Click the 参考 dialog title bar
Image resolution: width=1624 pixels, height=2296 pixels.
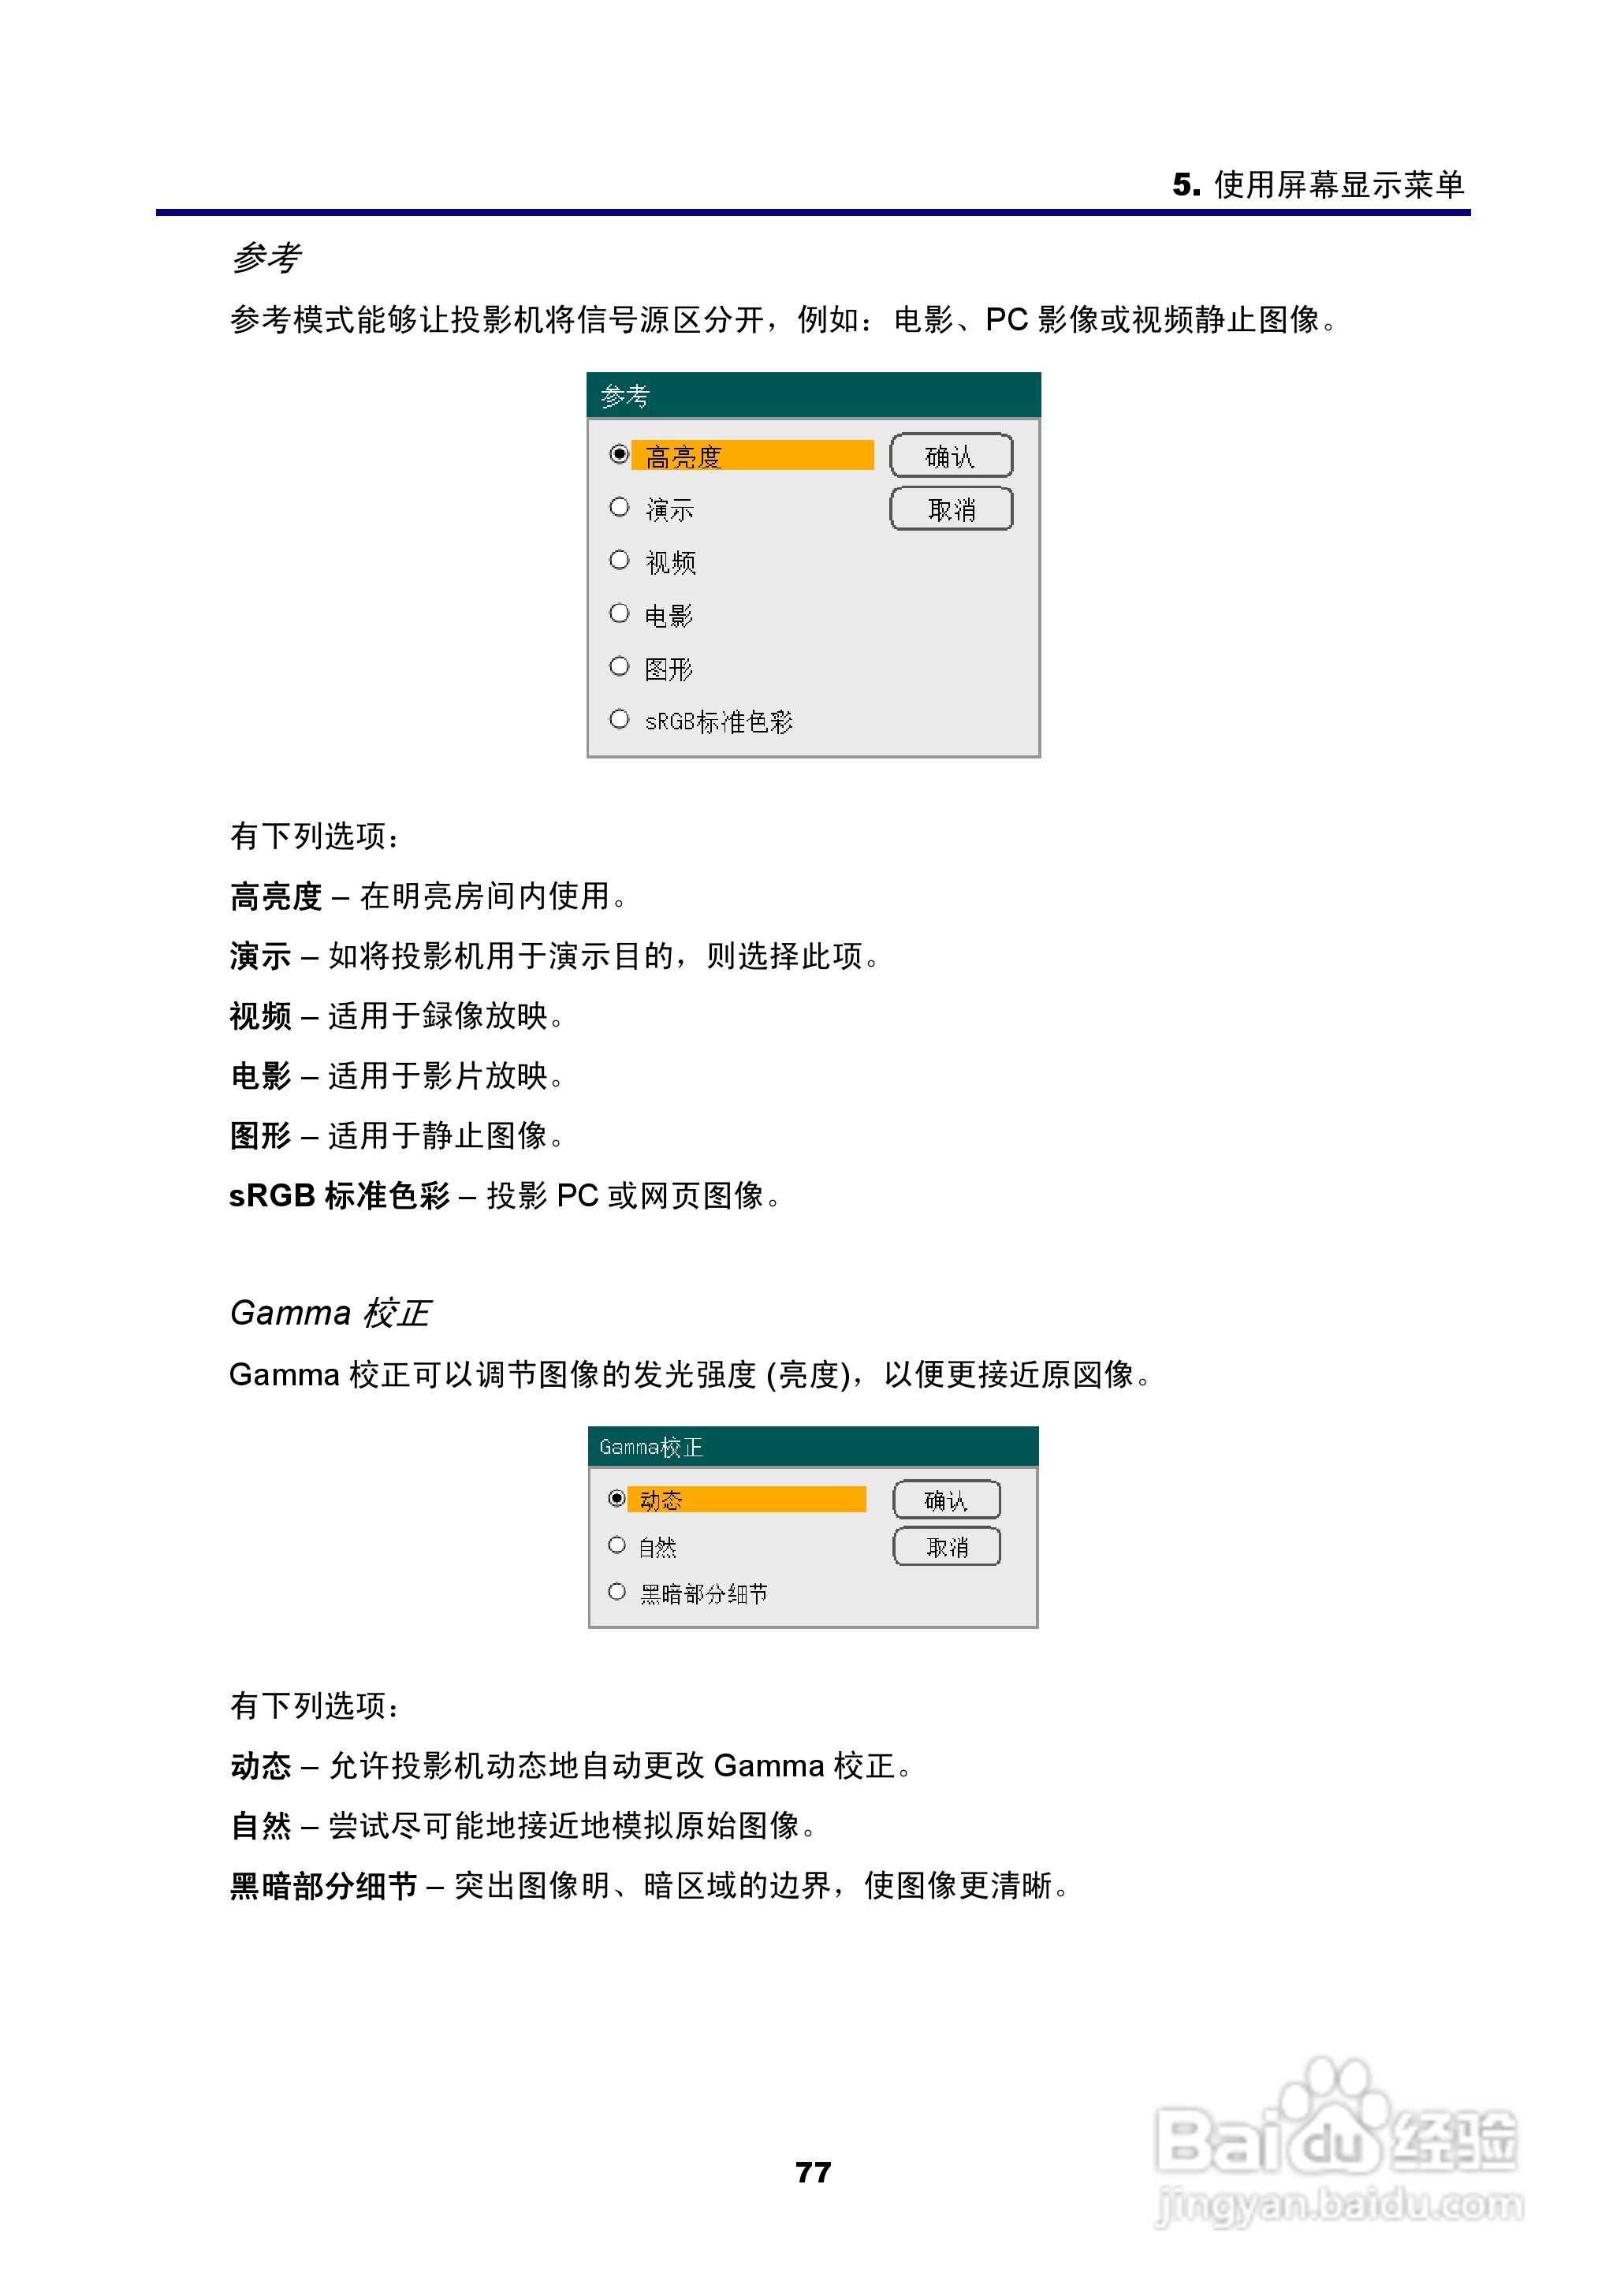[x=812, y=396]
